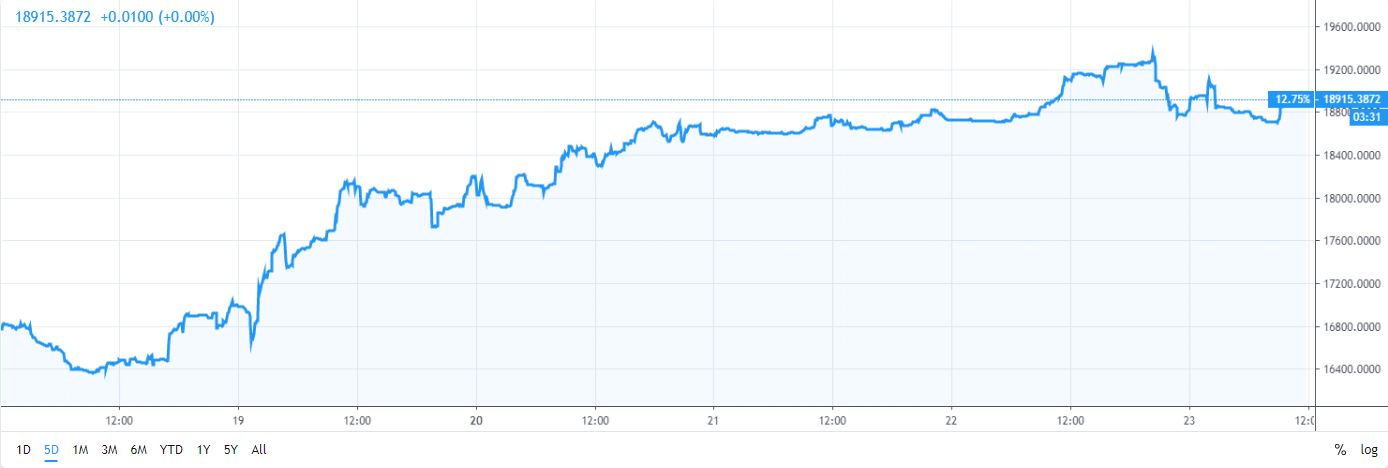Switch chart to 1Y range
Image resolution: width=1388 pixels, height=468 pixels.
[x=204, y=450]
